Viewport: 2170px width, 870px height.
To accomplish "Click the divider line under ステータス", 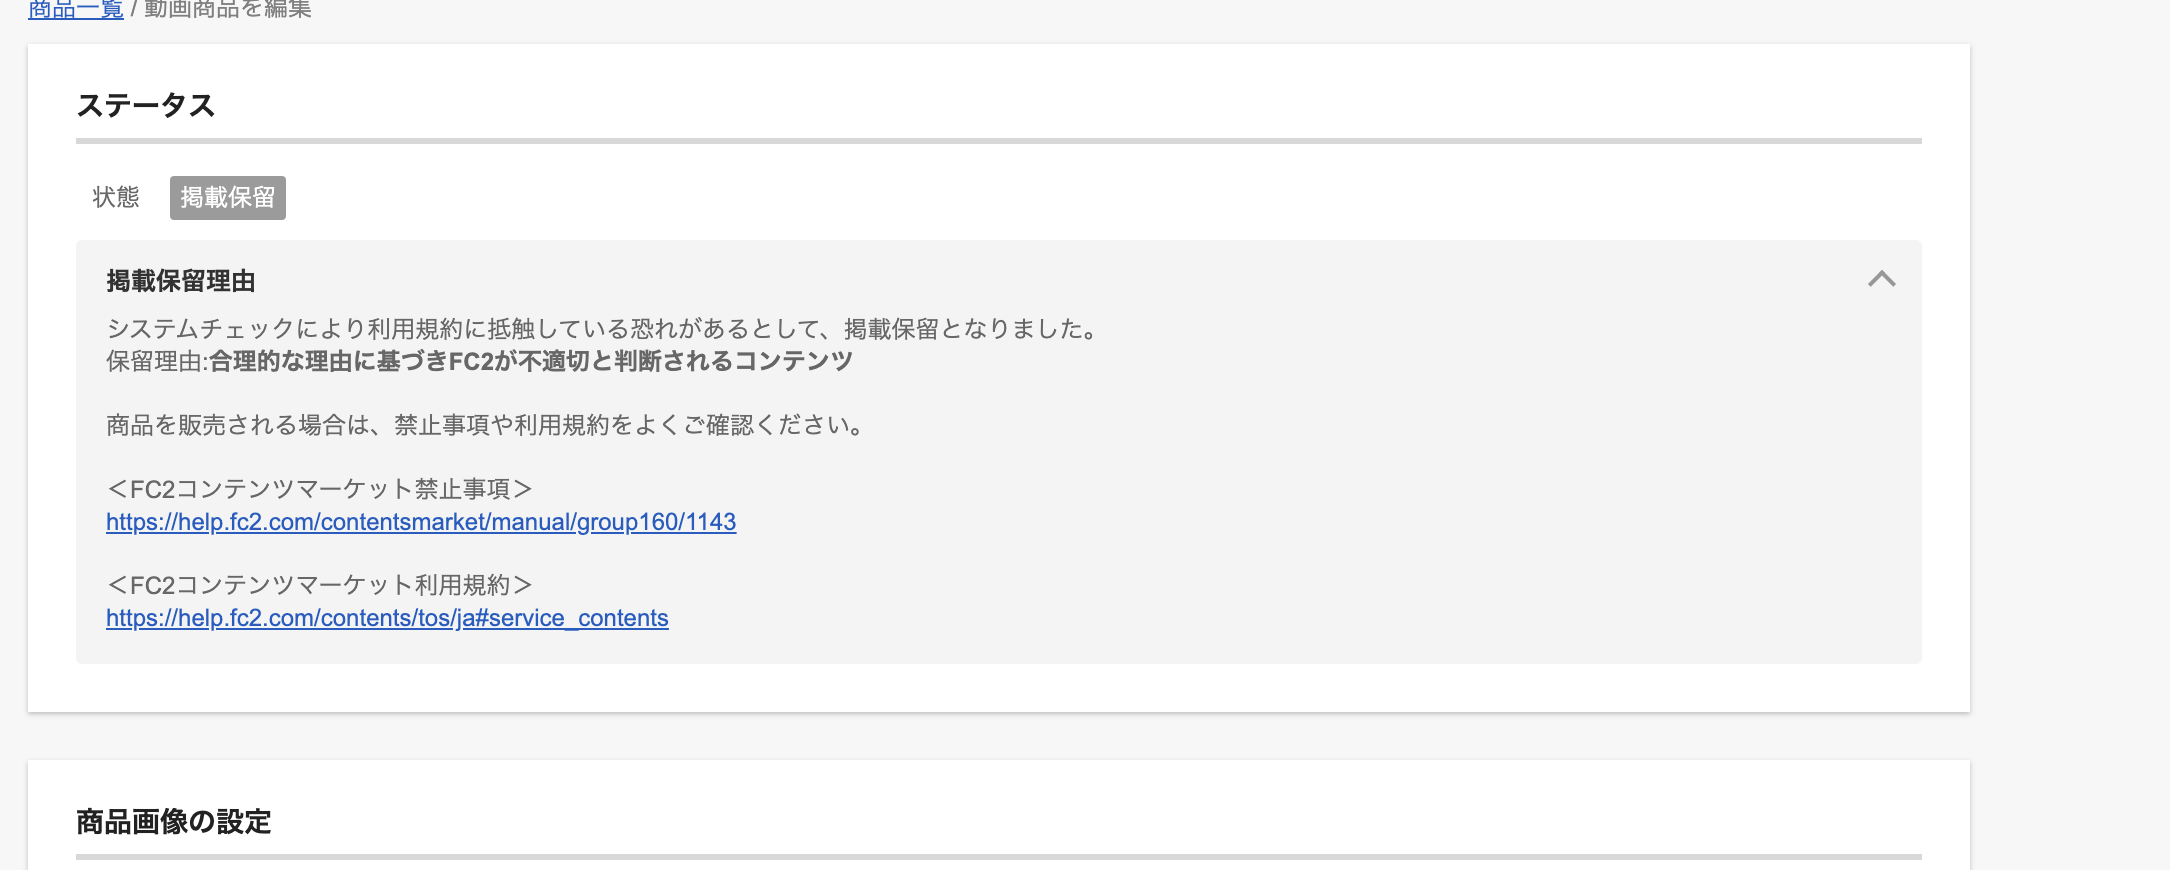I will [x=998, y=141].
